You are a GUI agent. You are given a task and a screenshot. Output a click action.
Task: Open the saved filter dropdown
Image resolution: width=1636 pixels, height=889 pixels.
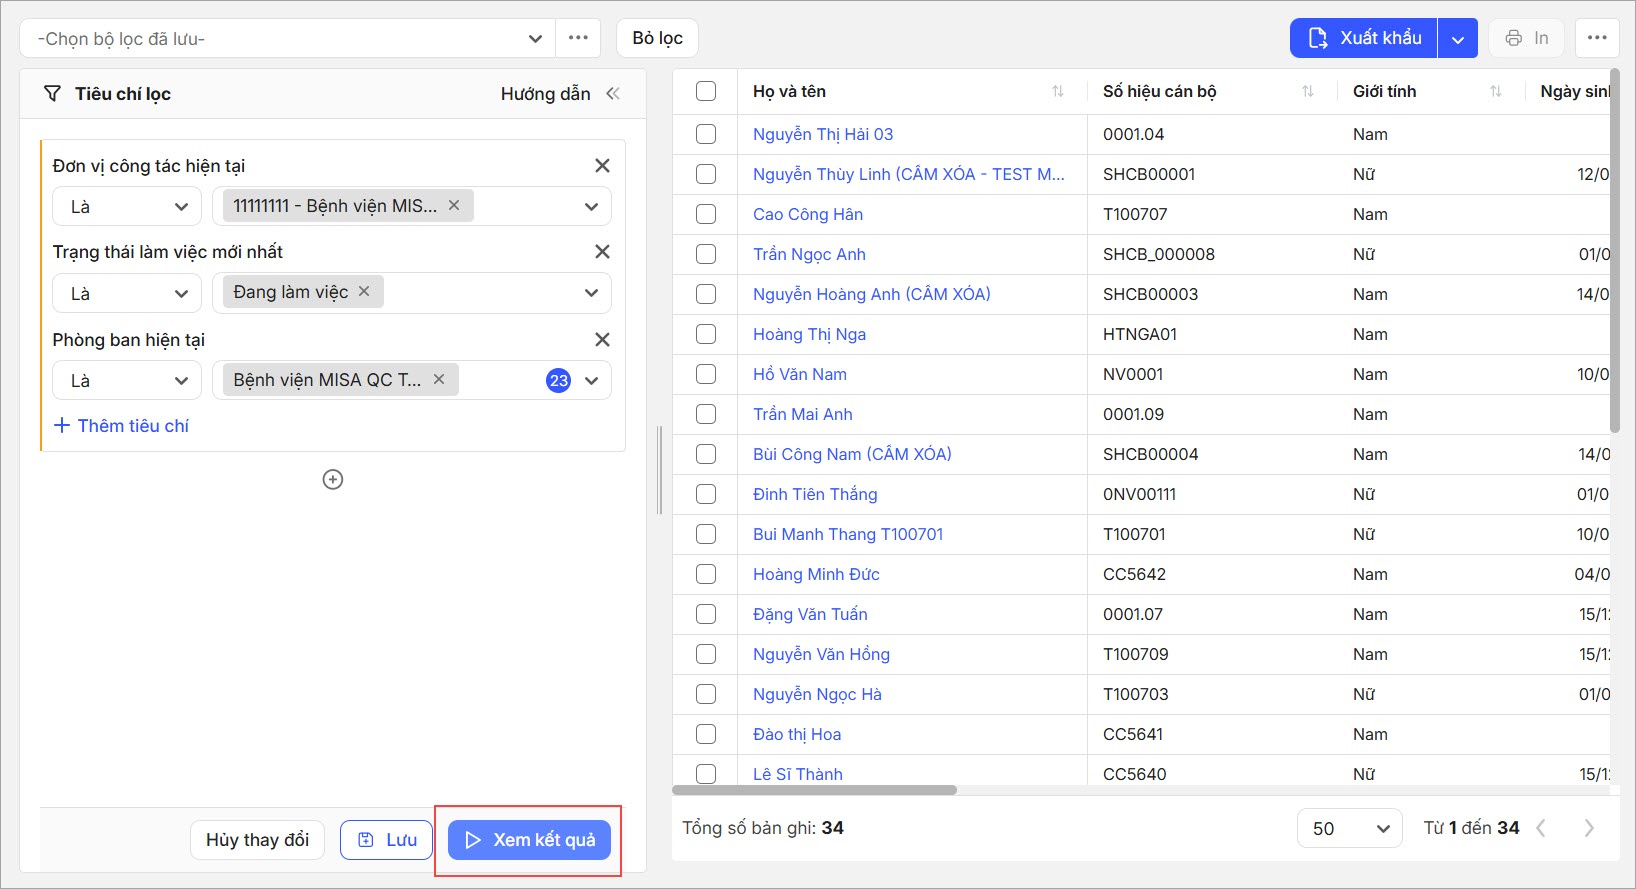[x=288, y=39]
